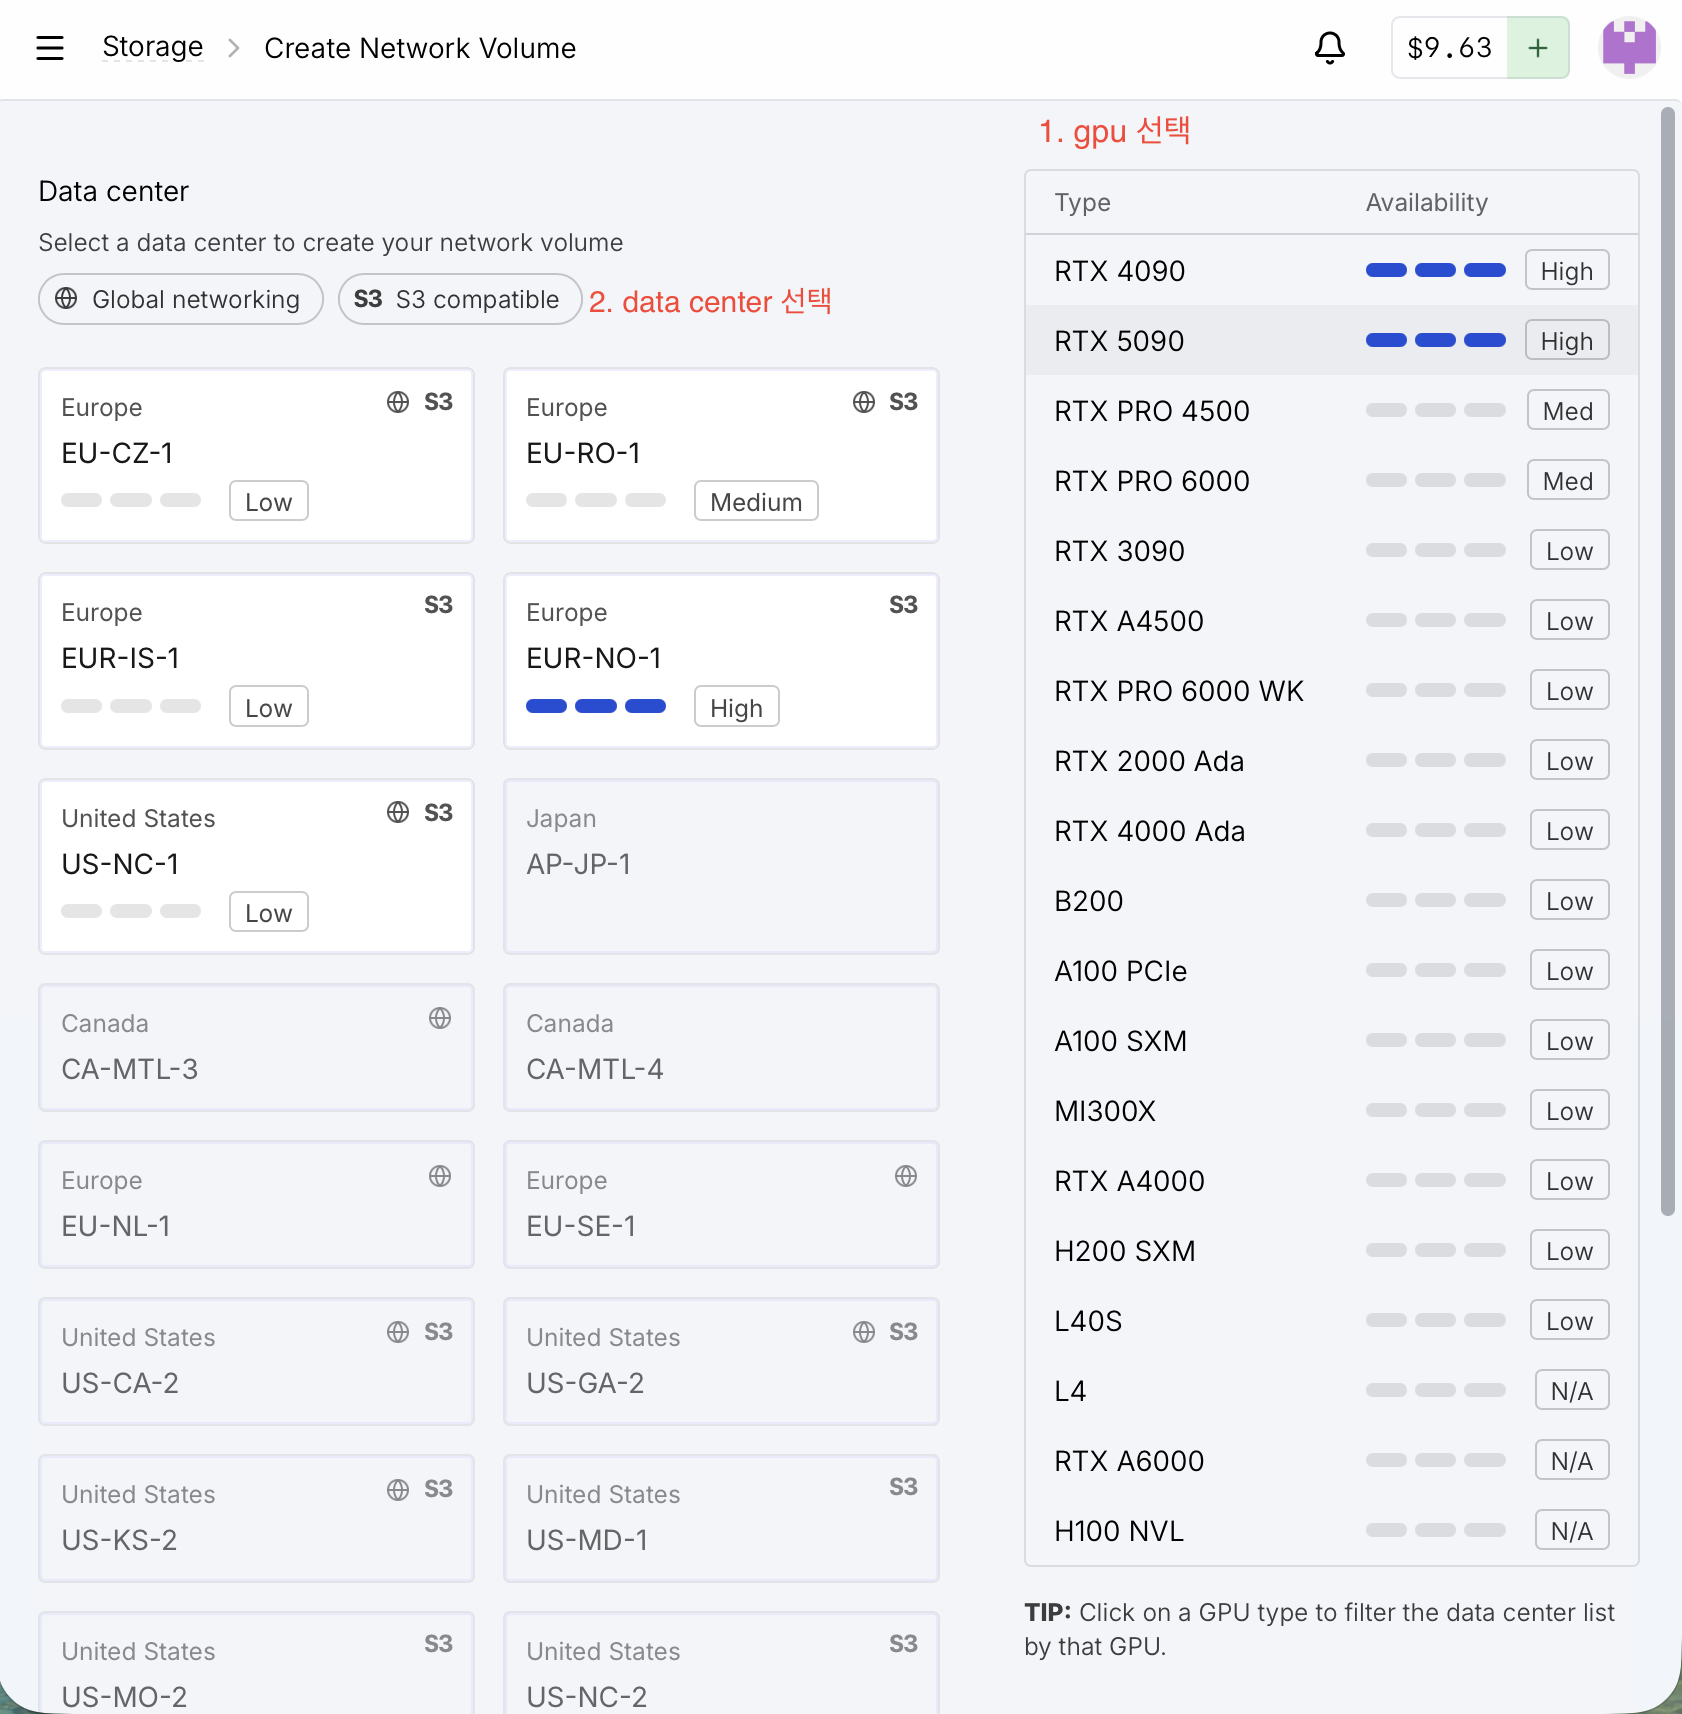The image size is (1682, 1714).
Task: Click the $9.63 balance display
Action: click(1449, 48)
